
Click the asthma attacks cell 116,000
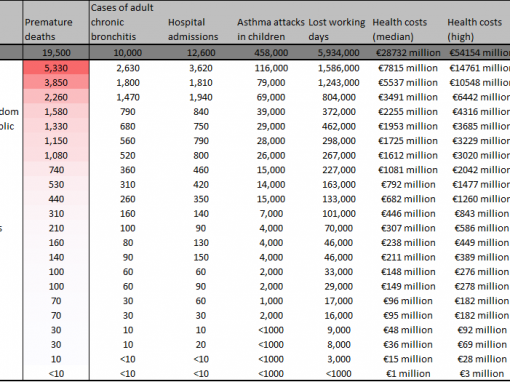271,68
